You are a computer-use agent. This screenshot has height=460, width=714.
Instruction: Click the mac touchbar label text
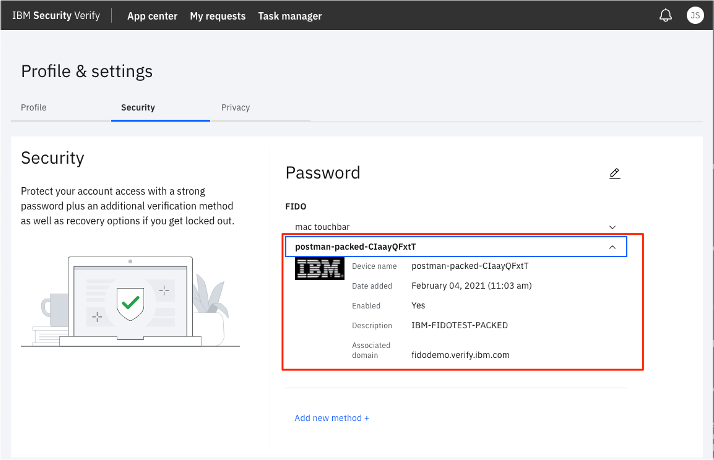pos(322,227)
